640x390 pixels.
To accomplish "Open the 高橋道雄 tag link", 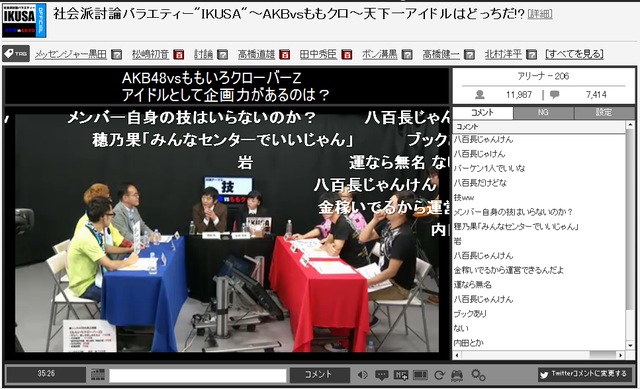I will click(x=256, y=54).
